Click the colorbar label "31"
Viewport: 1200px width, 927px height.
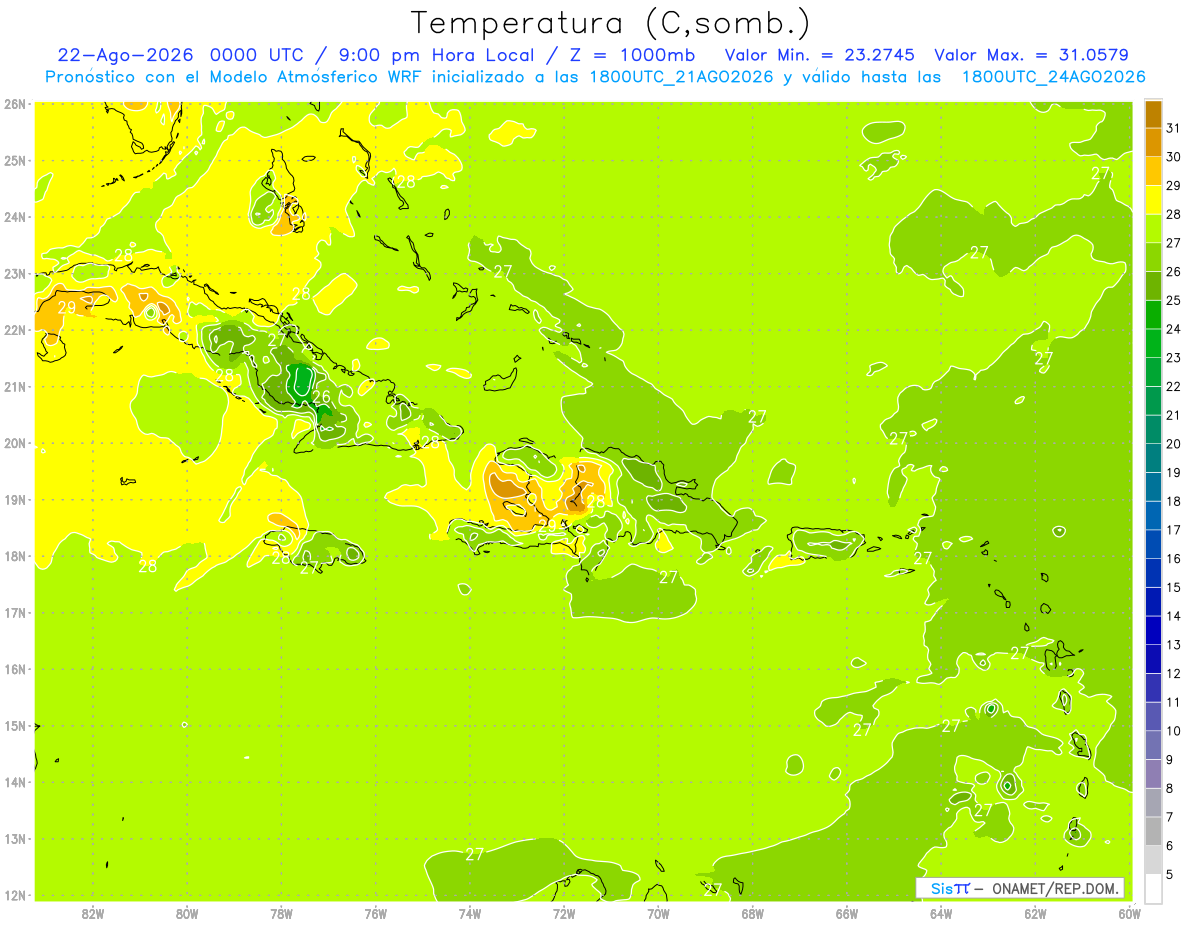pos(1174,127)
